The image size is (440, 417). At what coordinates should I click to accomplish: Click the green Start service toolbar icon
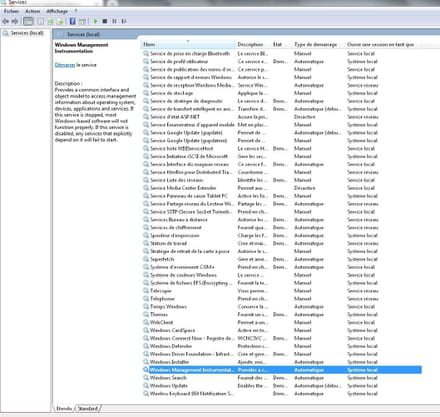pos(95,21)
